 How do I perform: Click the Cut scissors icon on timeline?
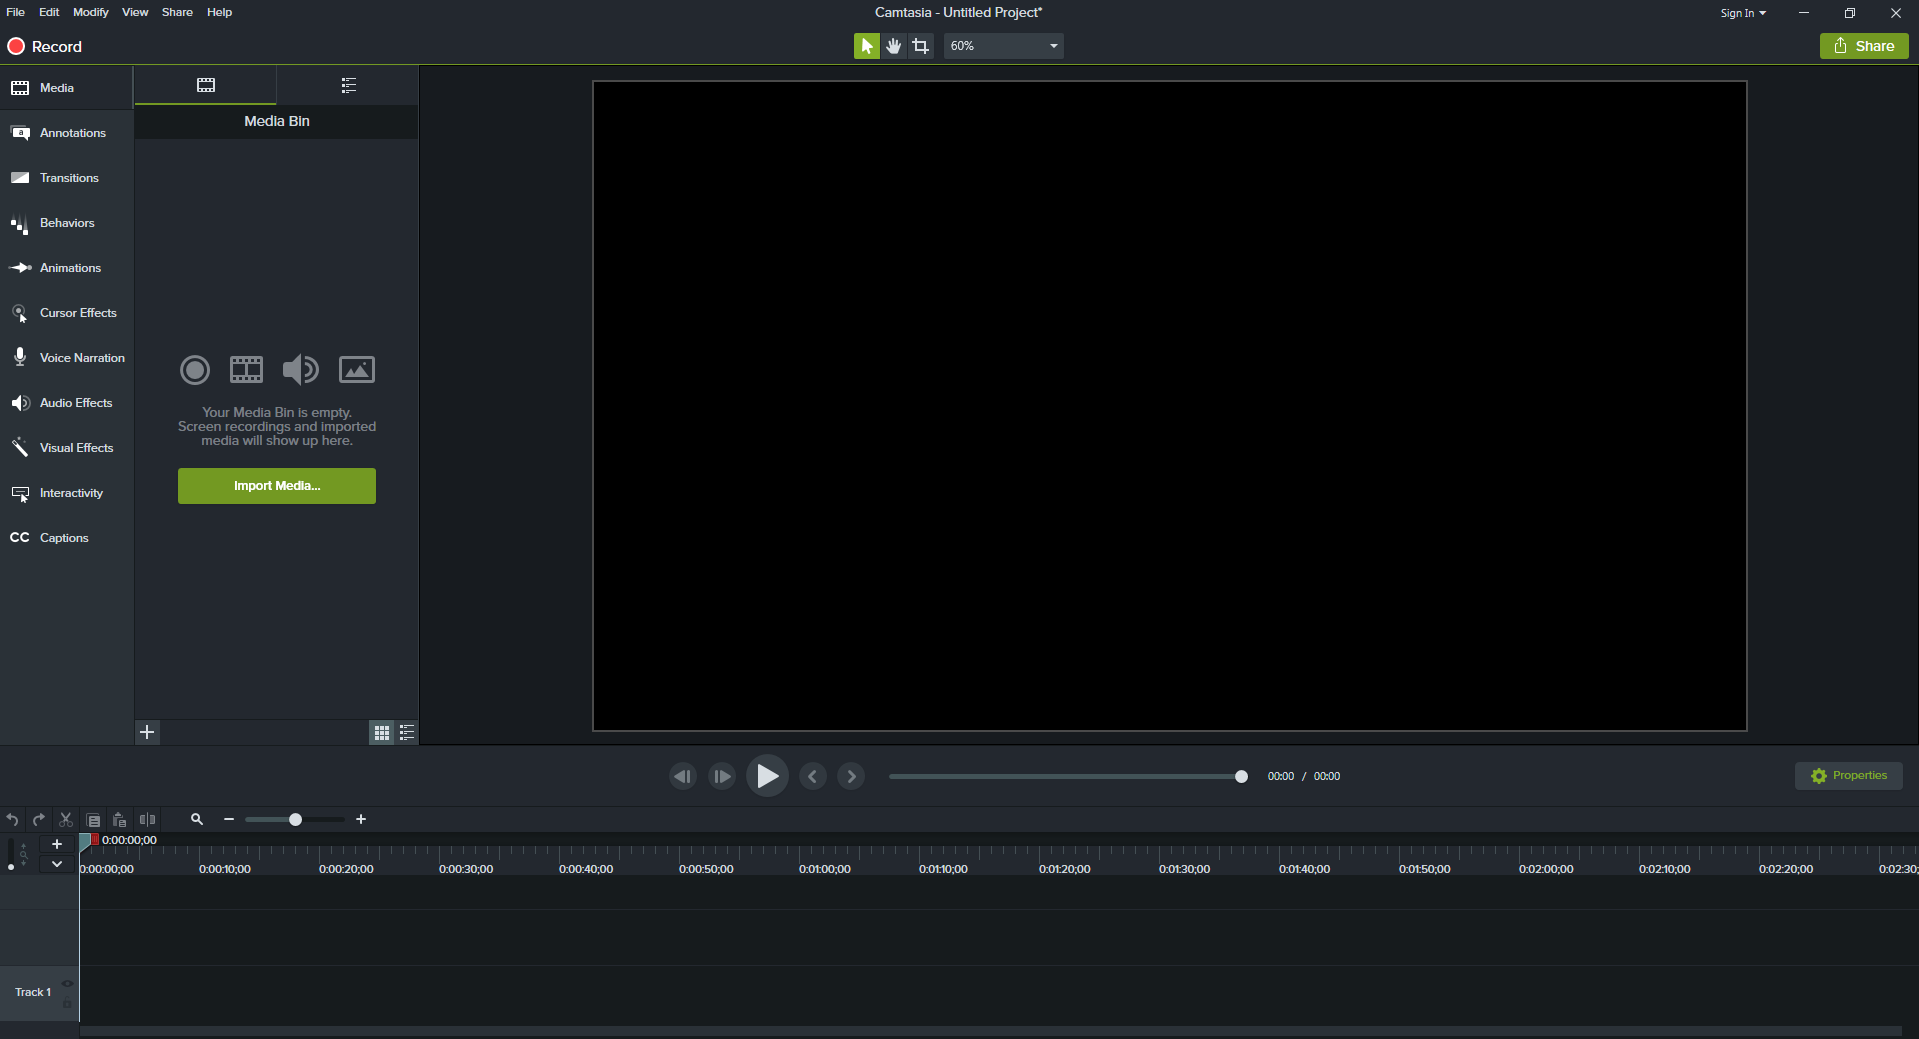coord(66,820)
